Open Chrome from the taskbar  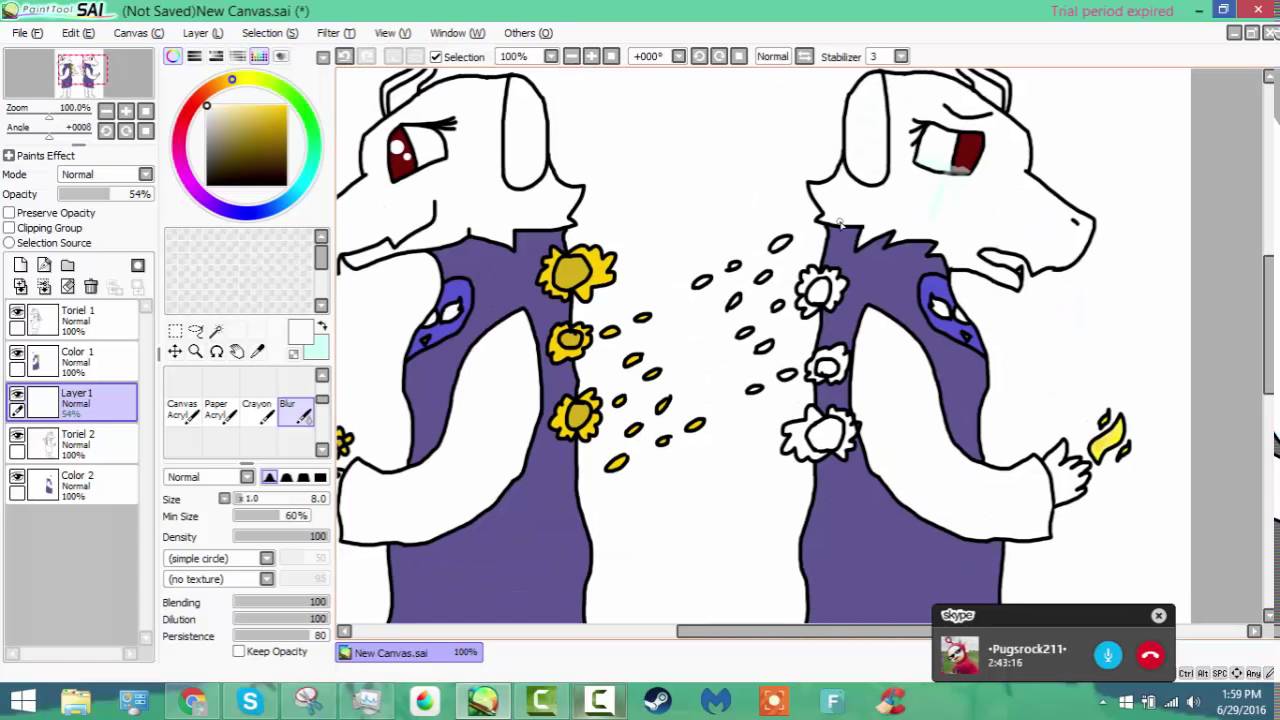(x=192, y=701)
